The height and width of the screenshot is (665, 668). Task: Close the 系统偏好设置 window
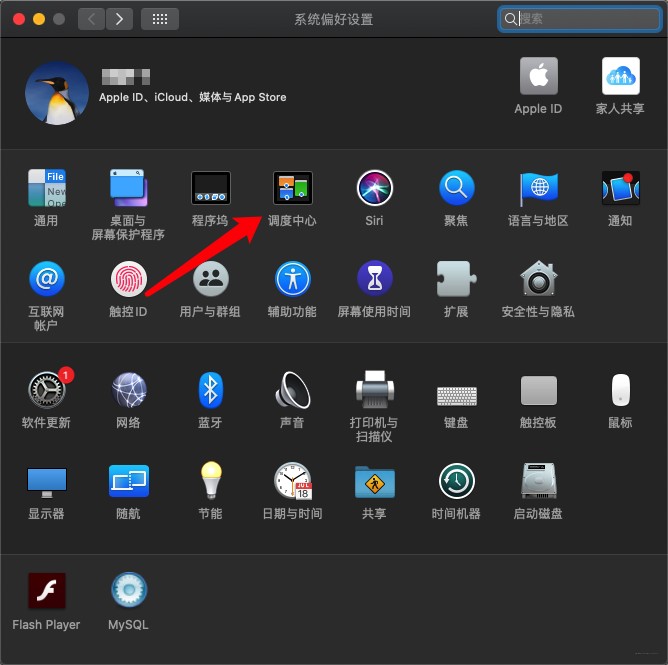tap(19, 19)
